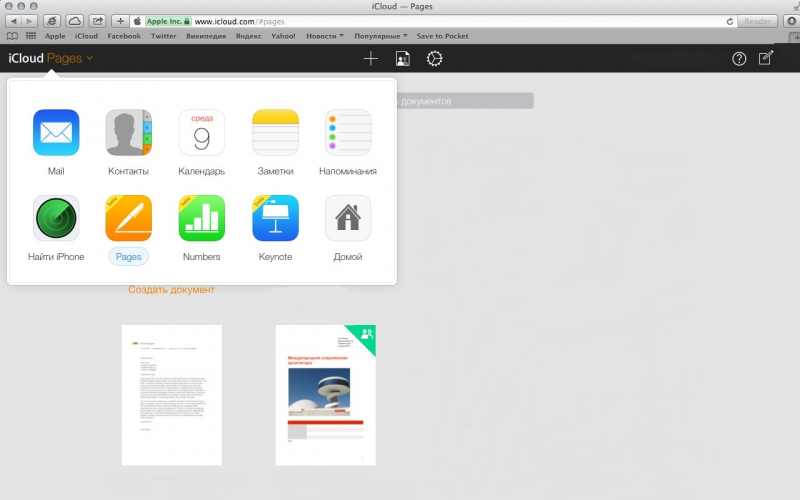
Task: Open the Википедия bookmark
Action: [x=206, y=36]
